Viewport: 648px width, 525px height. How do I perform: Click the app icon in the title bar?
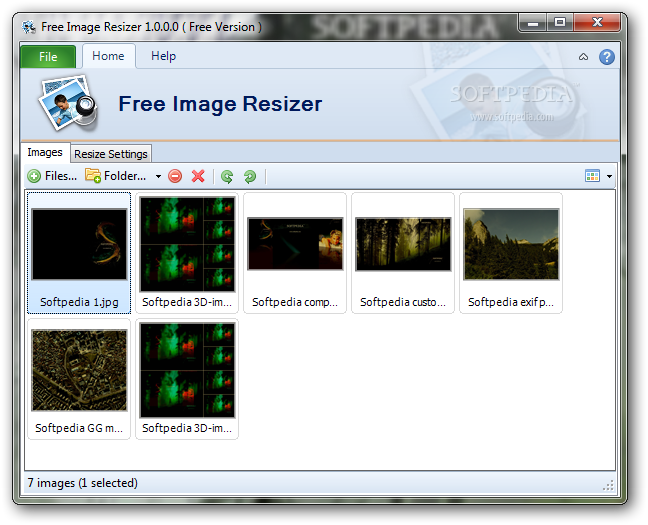(x=29, y=27)
